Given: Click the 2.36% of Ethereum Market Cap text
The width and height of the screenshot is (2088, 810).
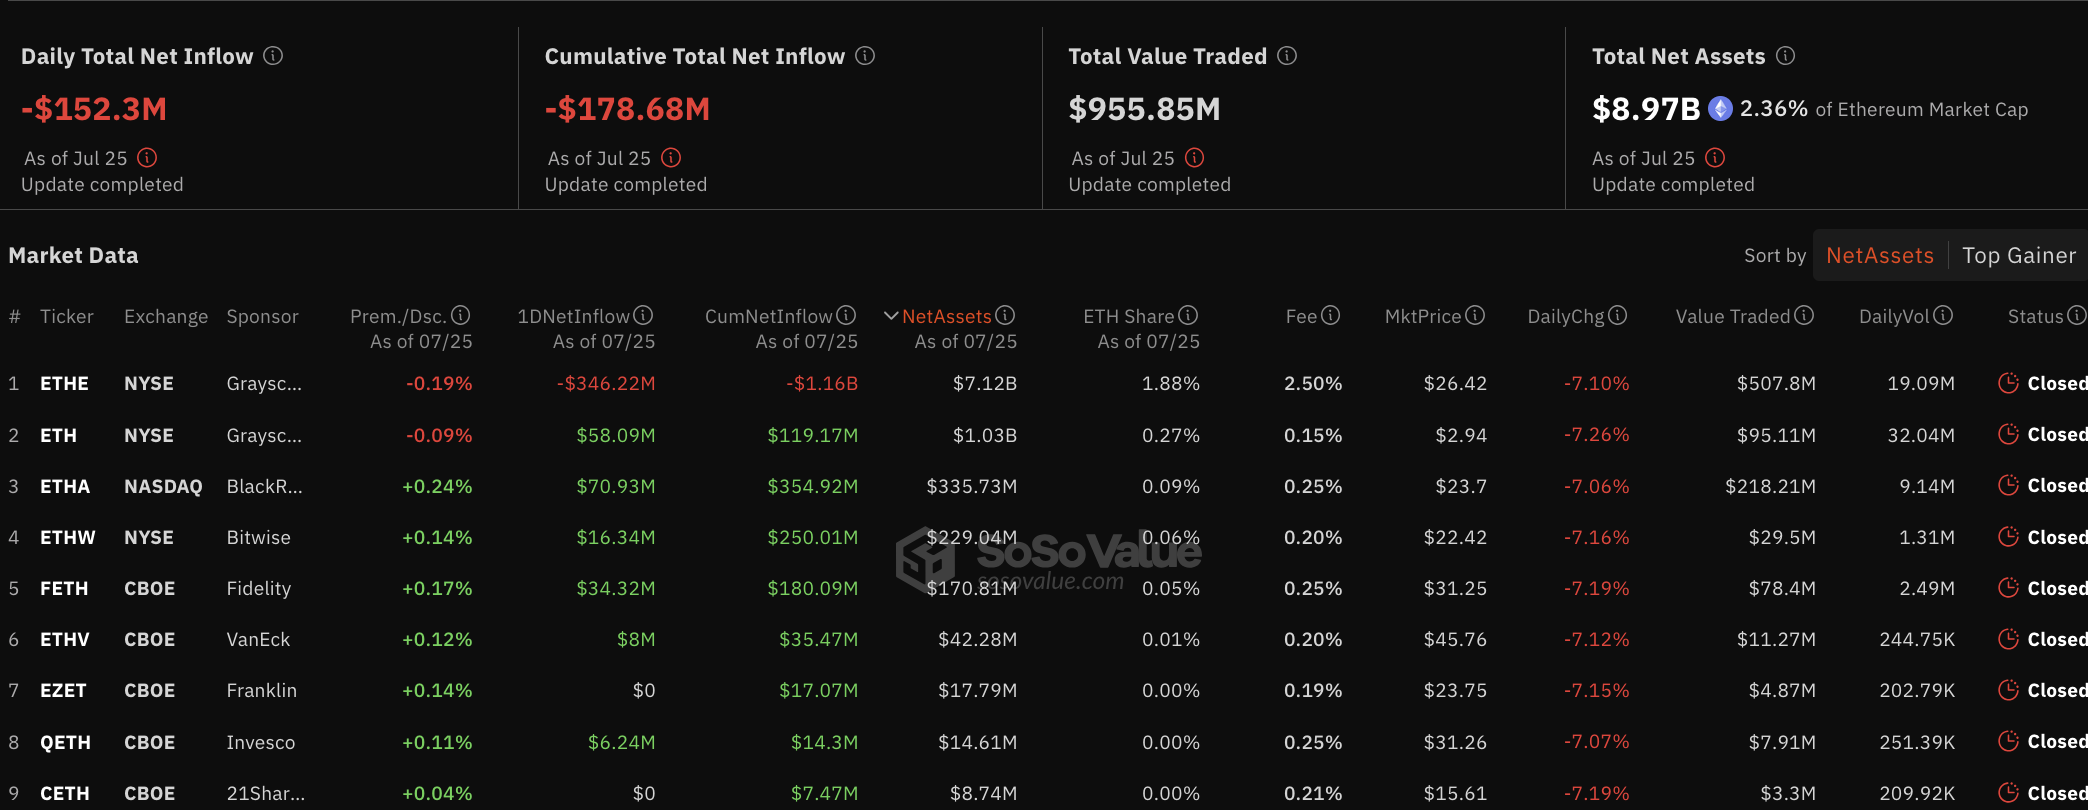Looking at the screenshot, I should tap(1884, 109).
